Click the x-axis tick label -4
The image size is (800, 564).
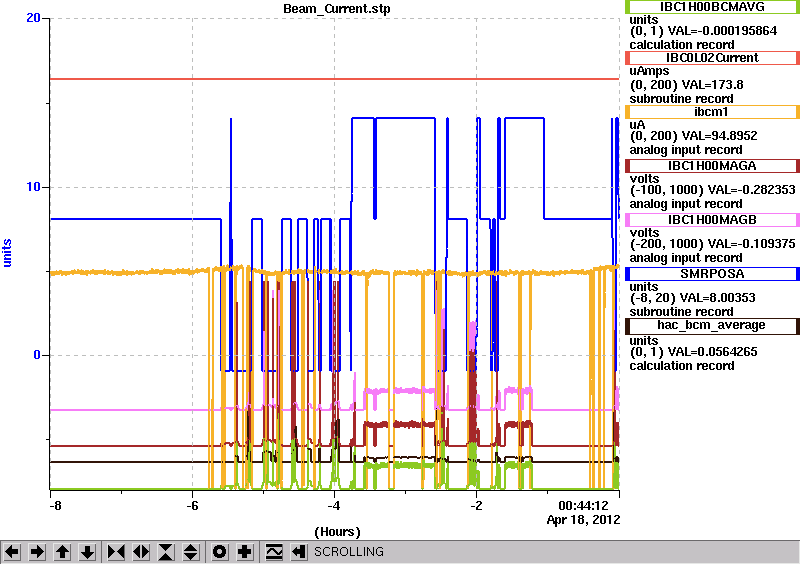(x=334, y=506)
